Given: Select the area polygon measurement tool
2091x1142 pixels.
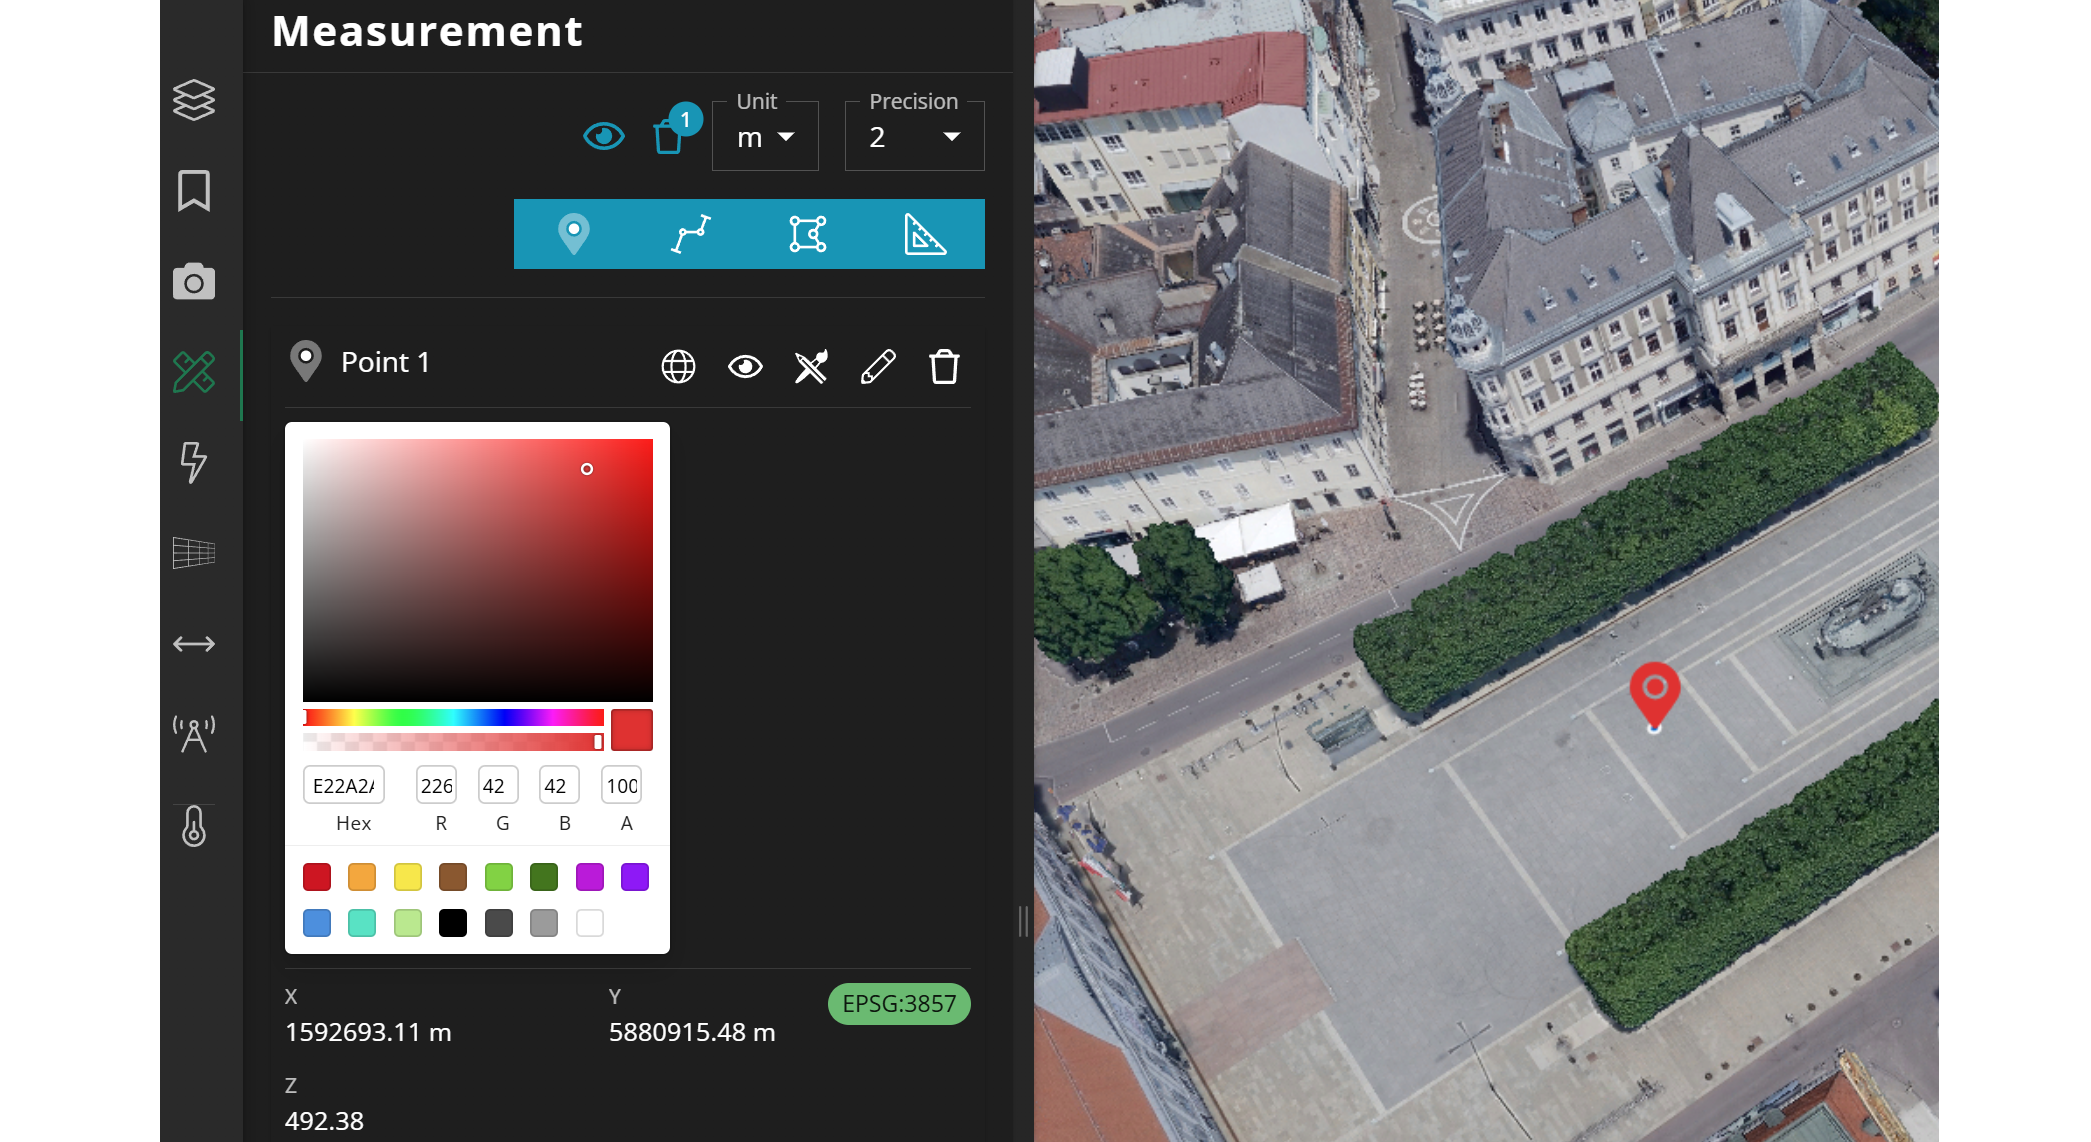Looking at the screenshot, I should point(807,234).
